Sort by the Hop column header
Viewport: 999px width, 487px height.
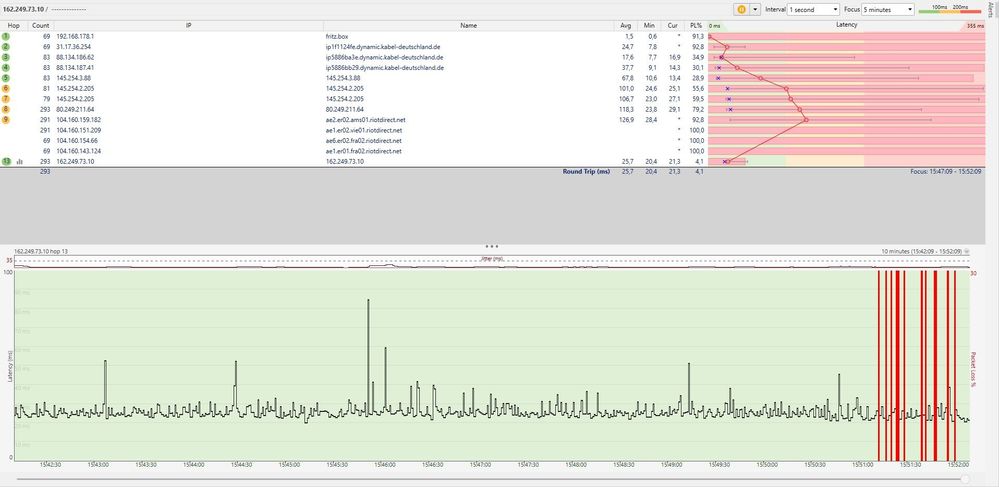click(x=13, y=25)
